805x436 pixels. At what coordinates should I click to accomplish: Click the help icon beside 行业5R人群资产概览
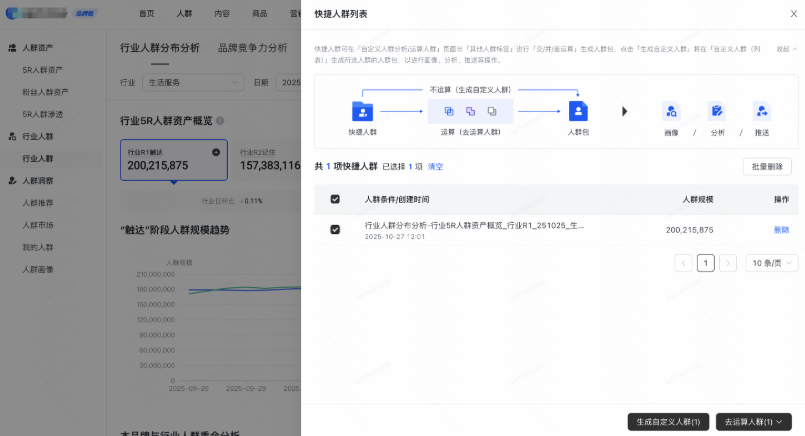(220, 121)
